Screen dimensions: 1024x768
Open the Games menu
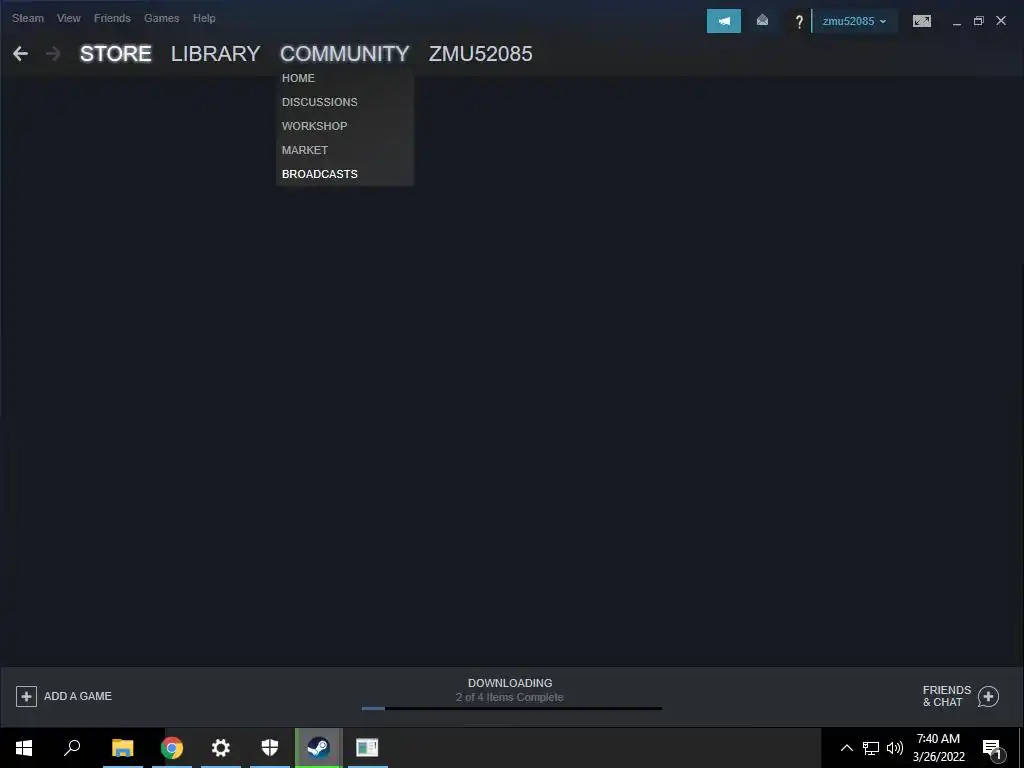tap(161, 18)
